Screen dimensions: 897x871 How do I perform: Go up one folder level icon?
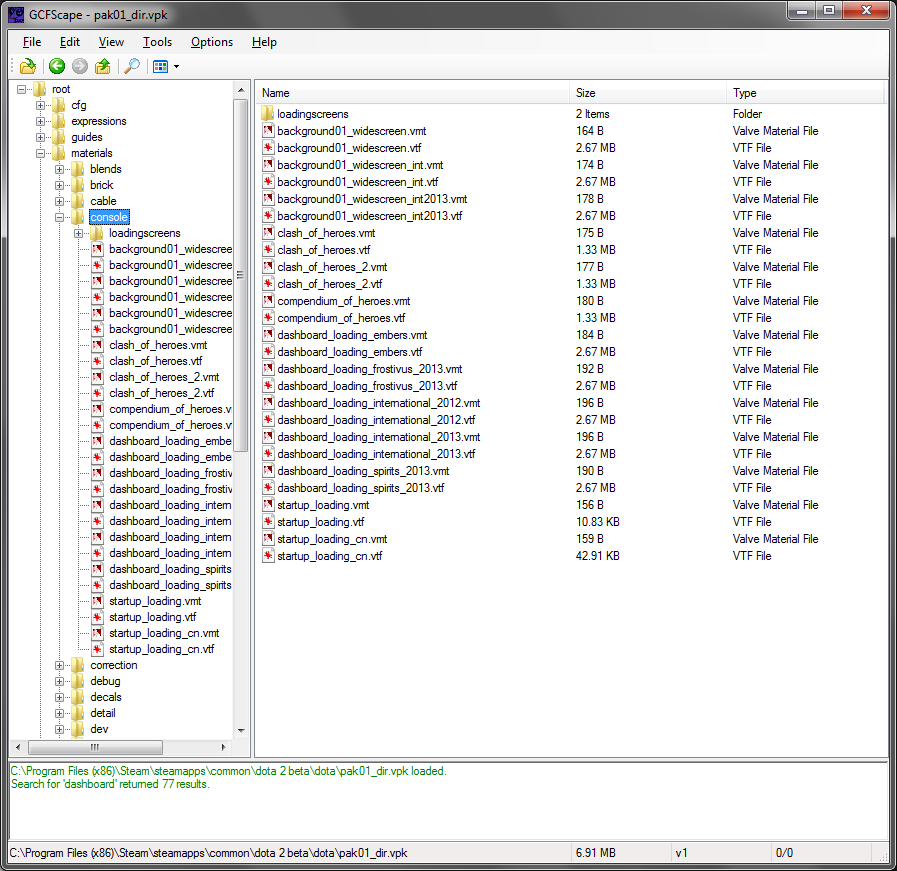click(102, 66)
